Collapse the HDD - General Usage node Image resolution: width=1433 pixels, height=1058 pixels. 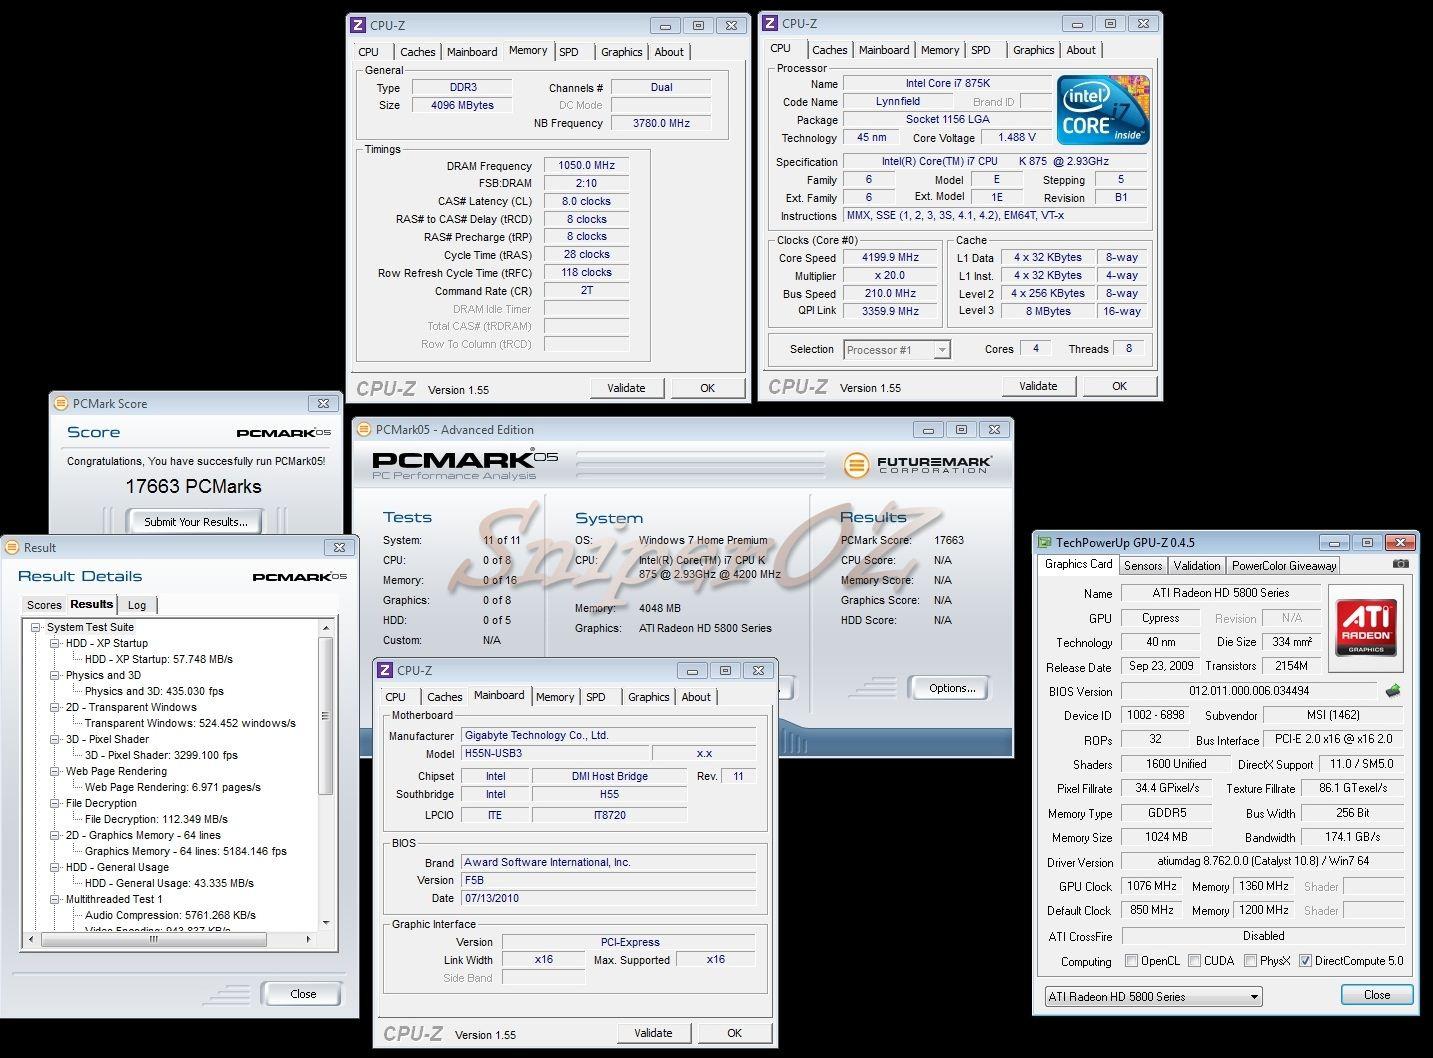point(55,868)
